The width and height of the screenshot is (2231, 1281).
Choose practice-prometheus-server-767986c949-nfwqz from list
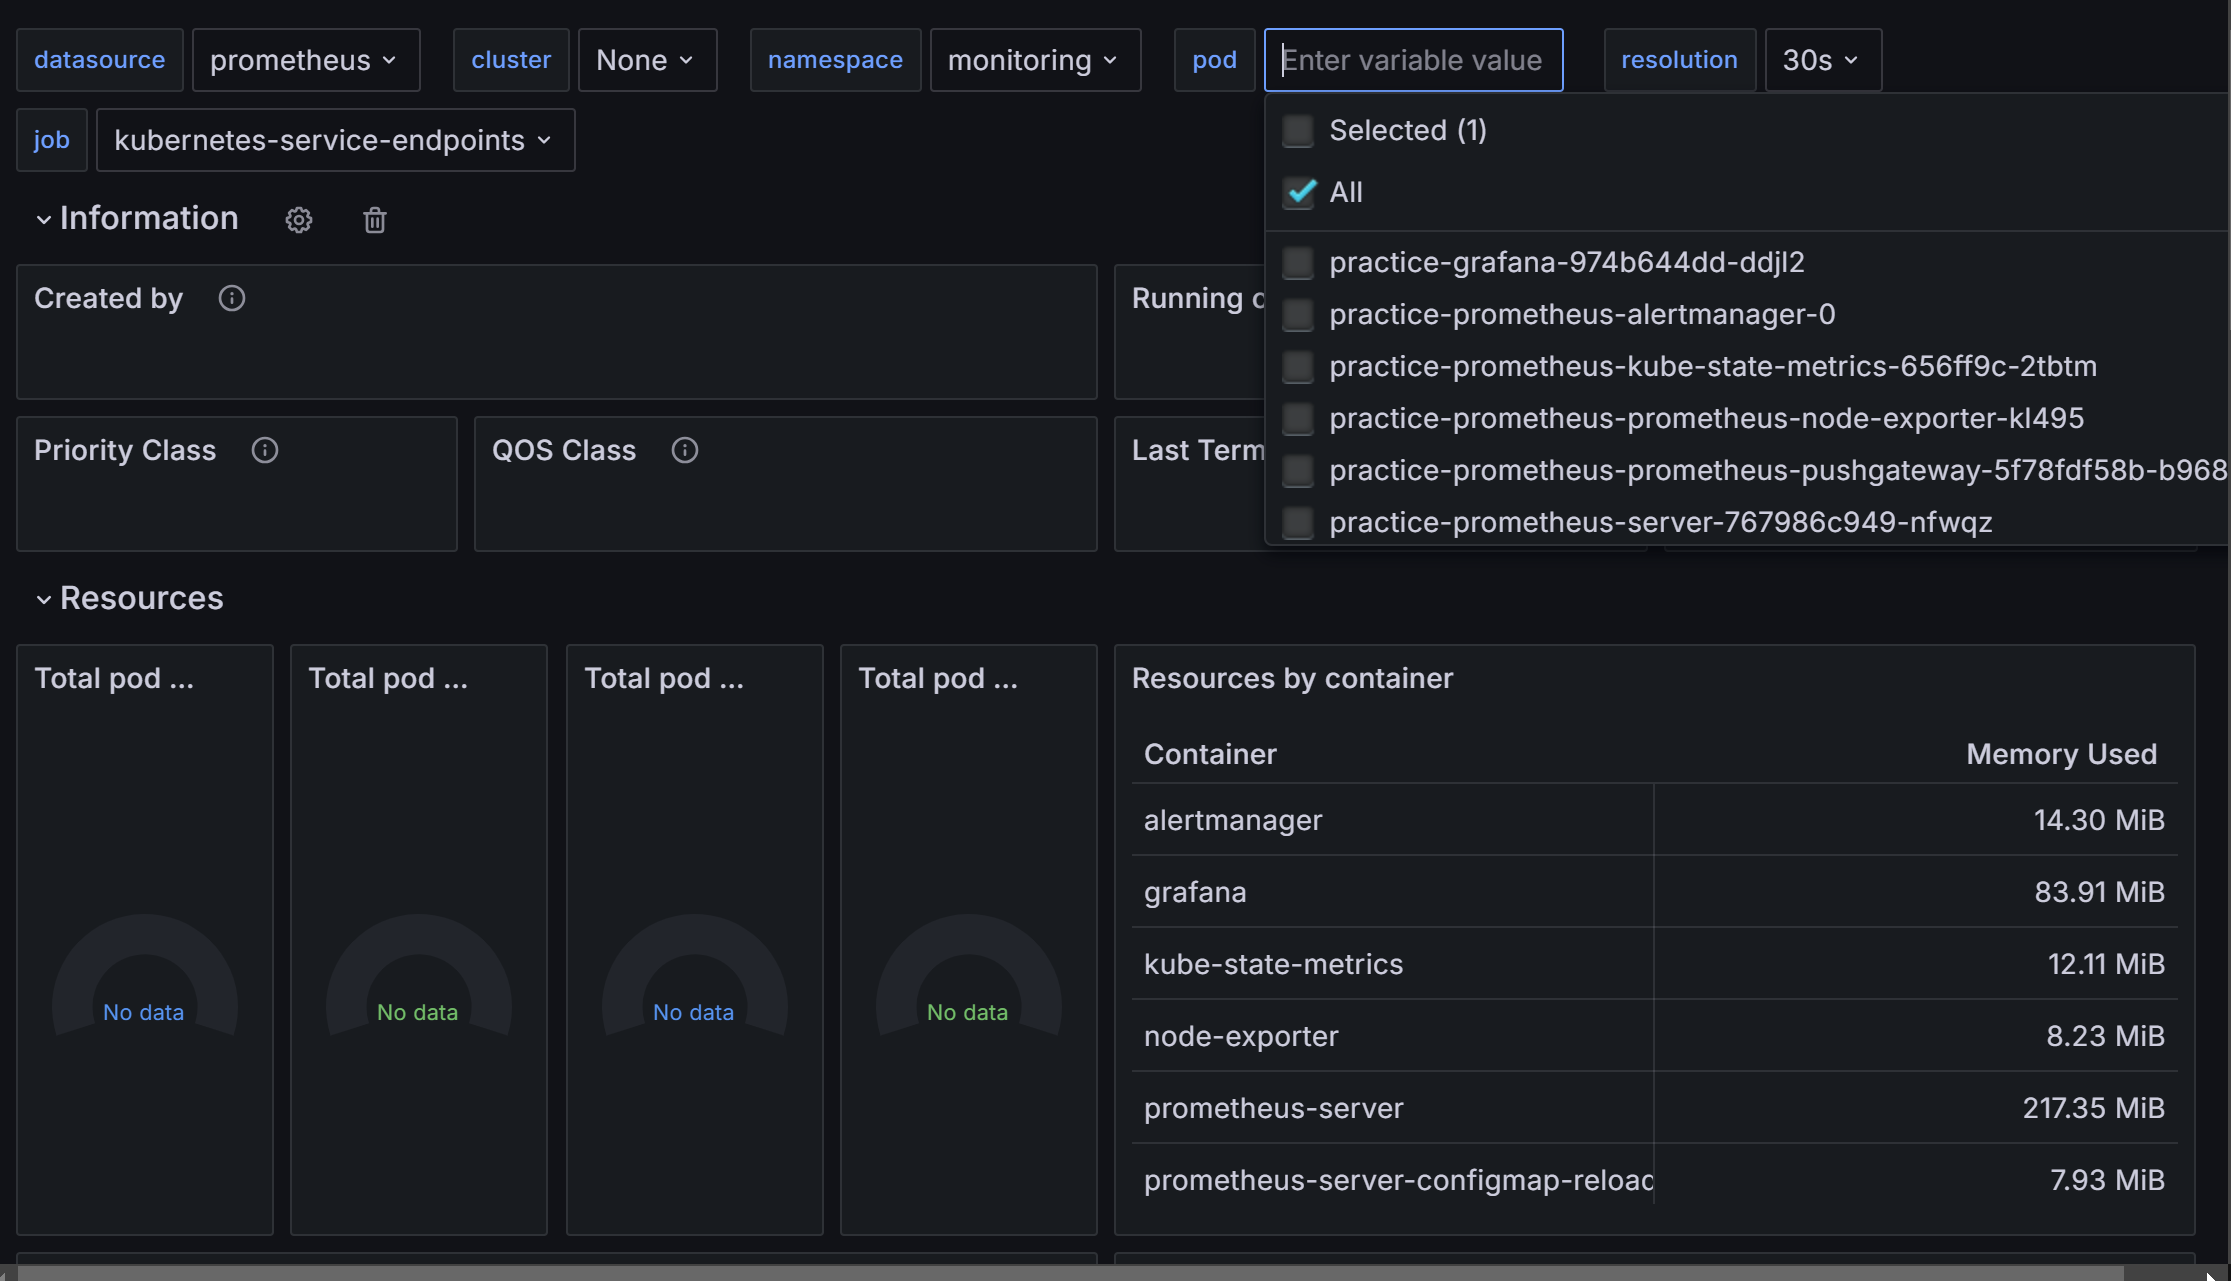point(1660,522)
